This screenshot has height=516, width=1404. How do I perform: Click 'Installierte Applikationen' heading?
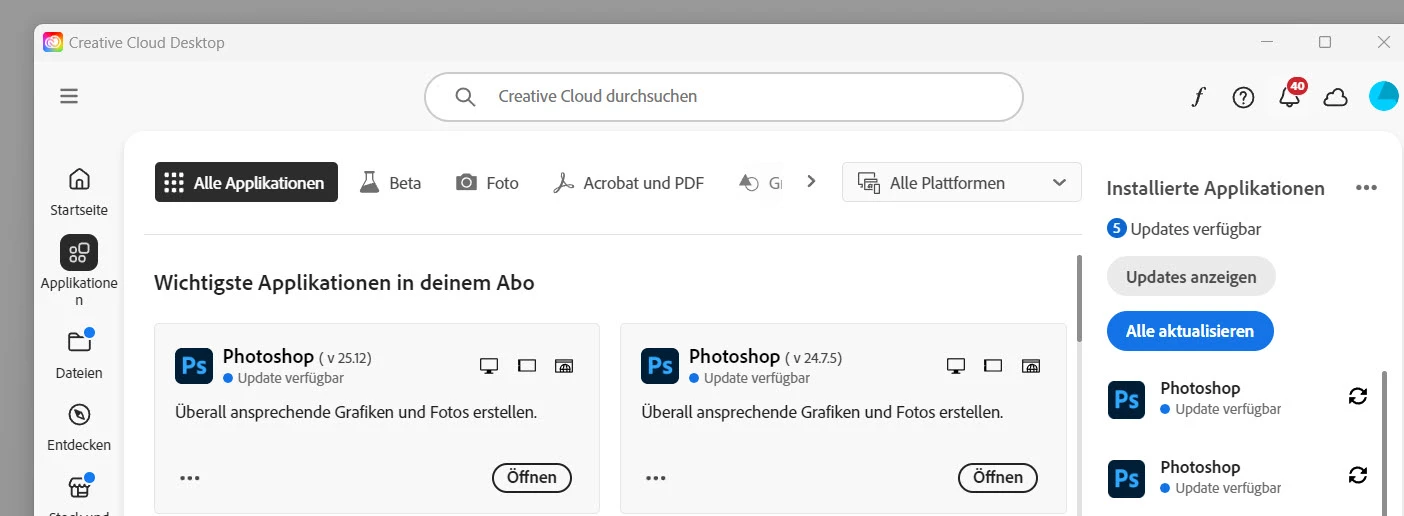click(x=1215, y=188)
